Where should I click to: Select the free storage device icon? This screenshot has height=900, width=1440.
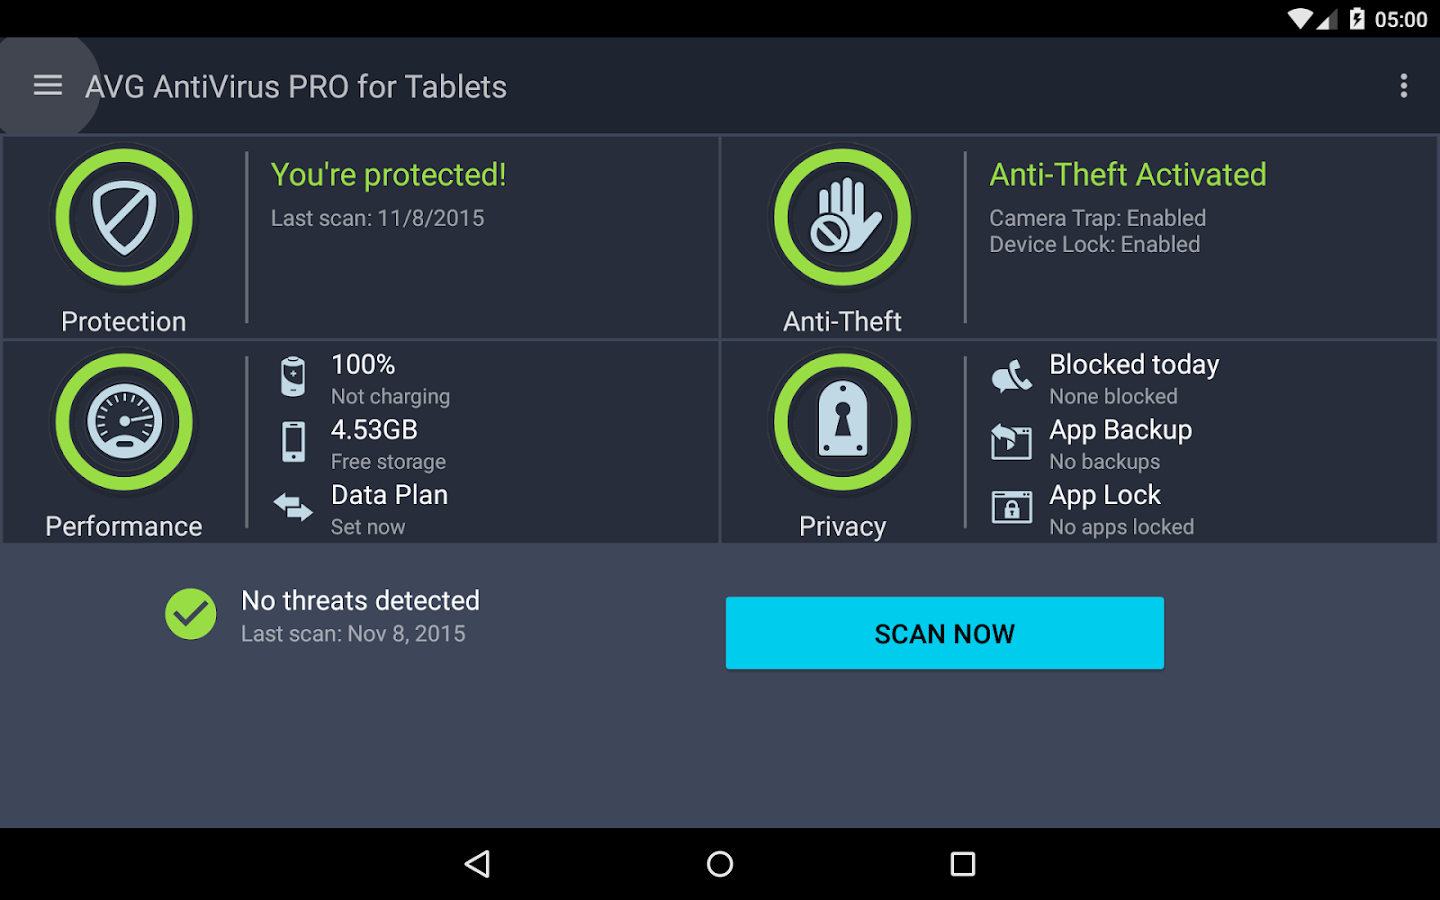tap(293, 442)
